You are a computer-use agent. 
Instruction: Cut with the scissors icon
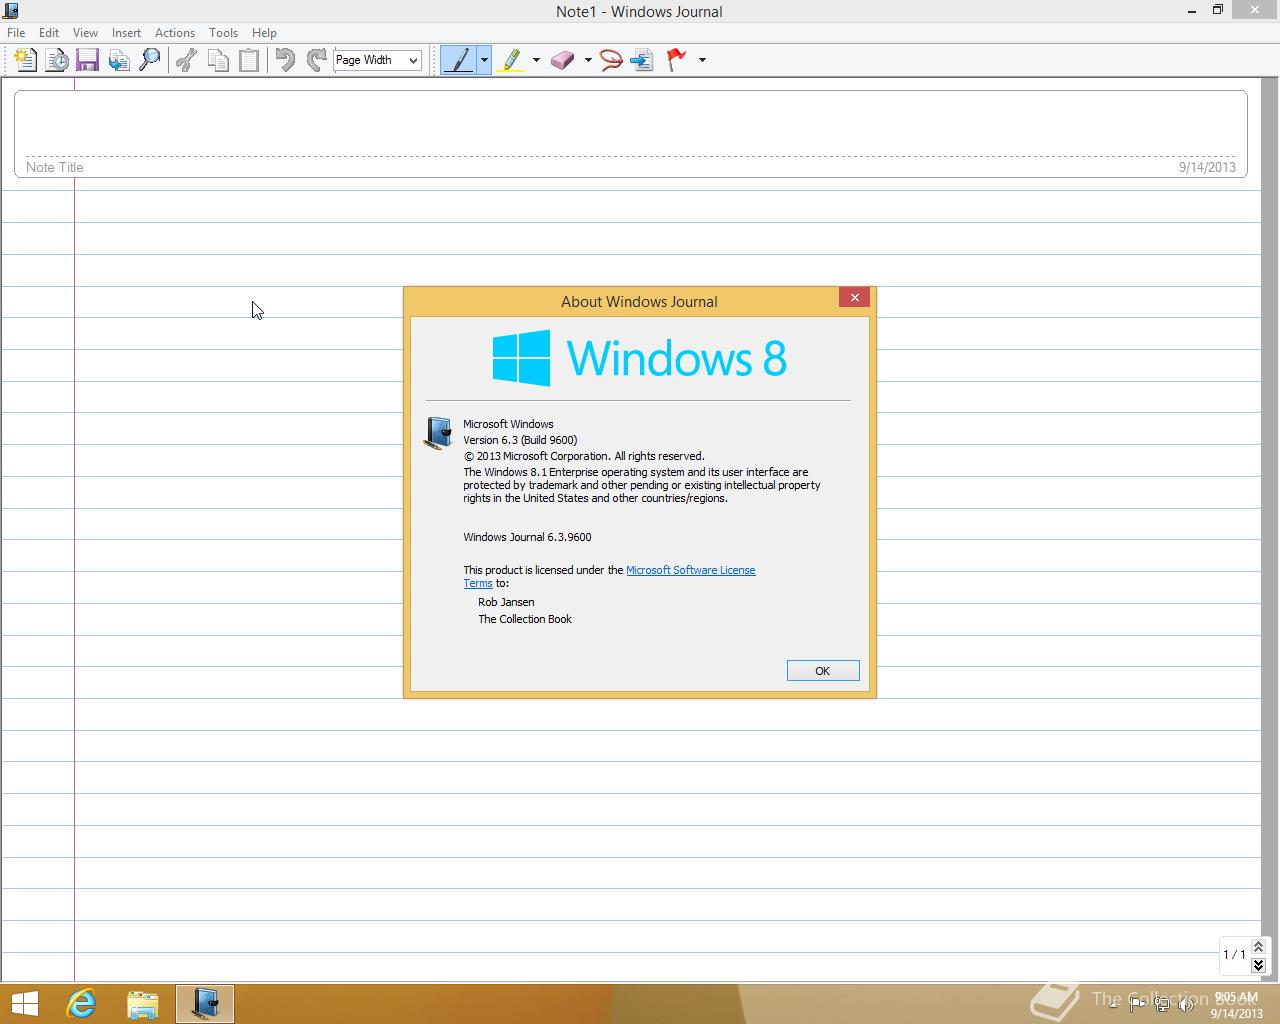tap(186, 60)
